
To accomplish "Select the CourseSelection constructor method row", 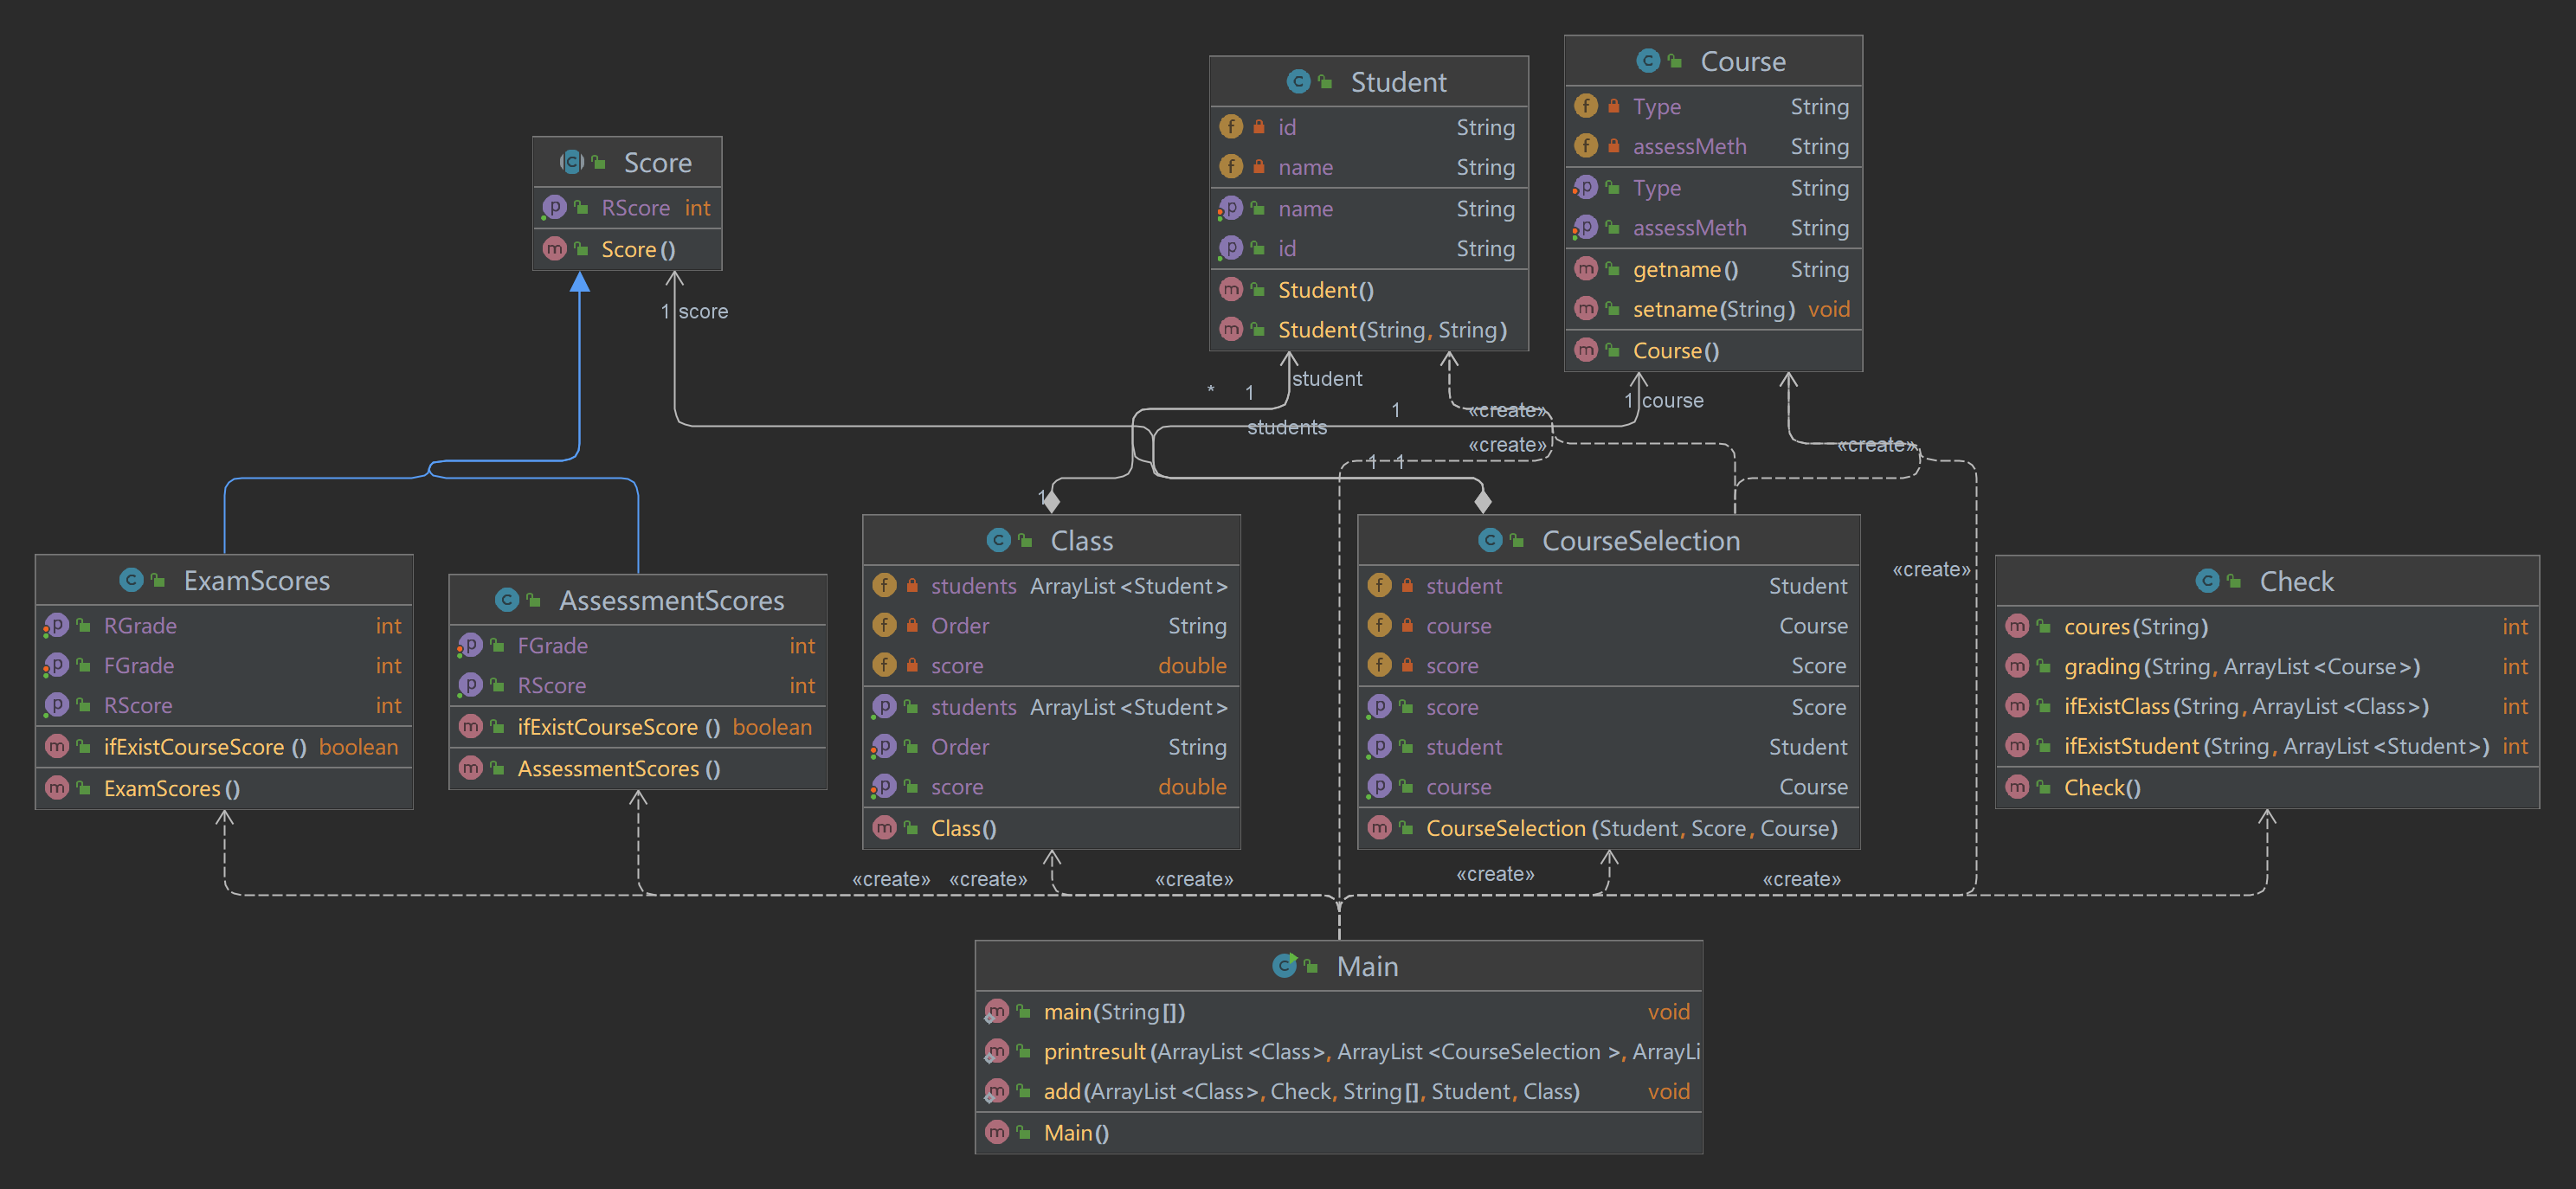I will click(x=1630, y=828).
